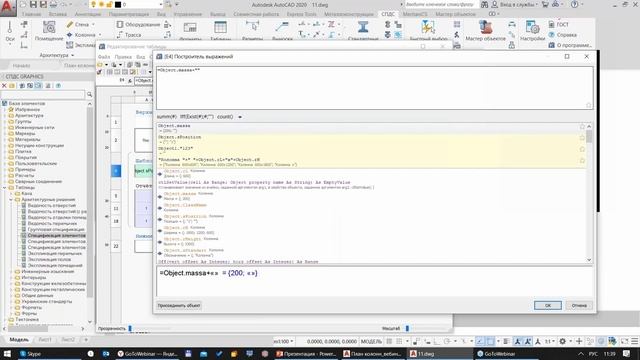Open the AutoCAD application menu logo
Viewport: 640px width, 360px height.
click(8, 8)
